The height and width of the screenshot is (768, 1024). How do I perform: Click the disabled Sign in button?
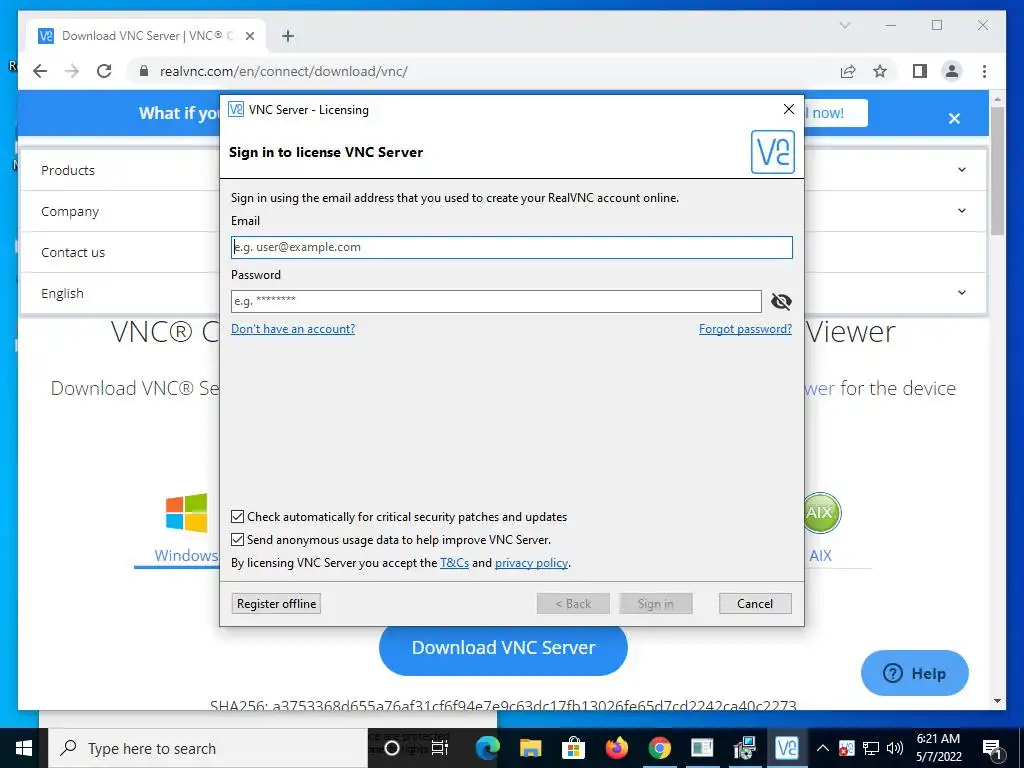tap(656, 603)
